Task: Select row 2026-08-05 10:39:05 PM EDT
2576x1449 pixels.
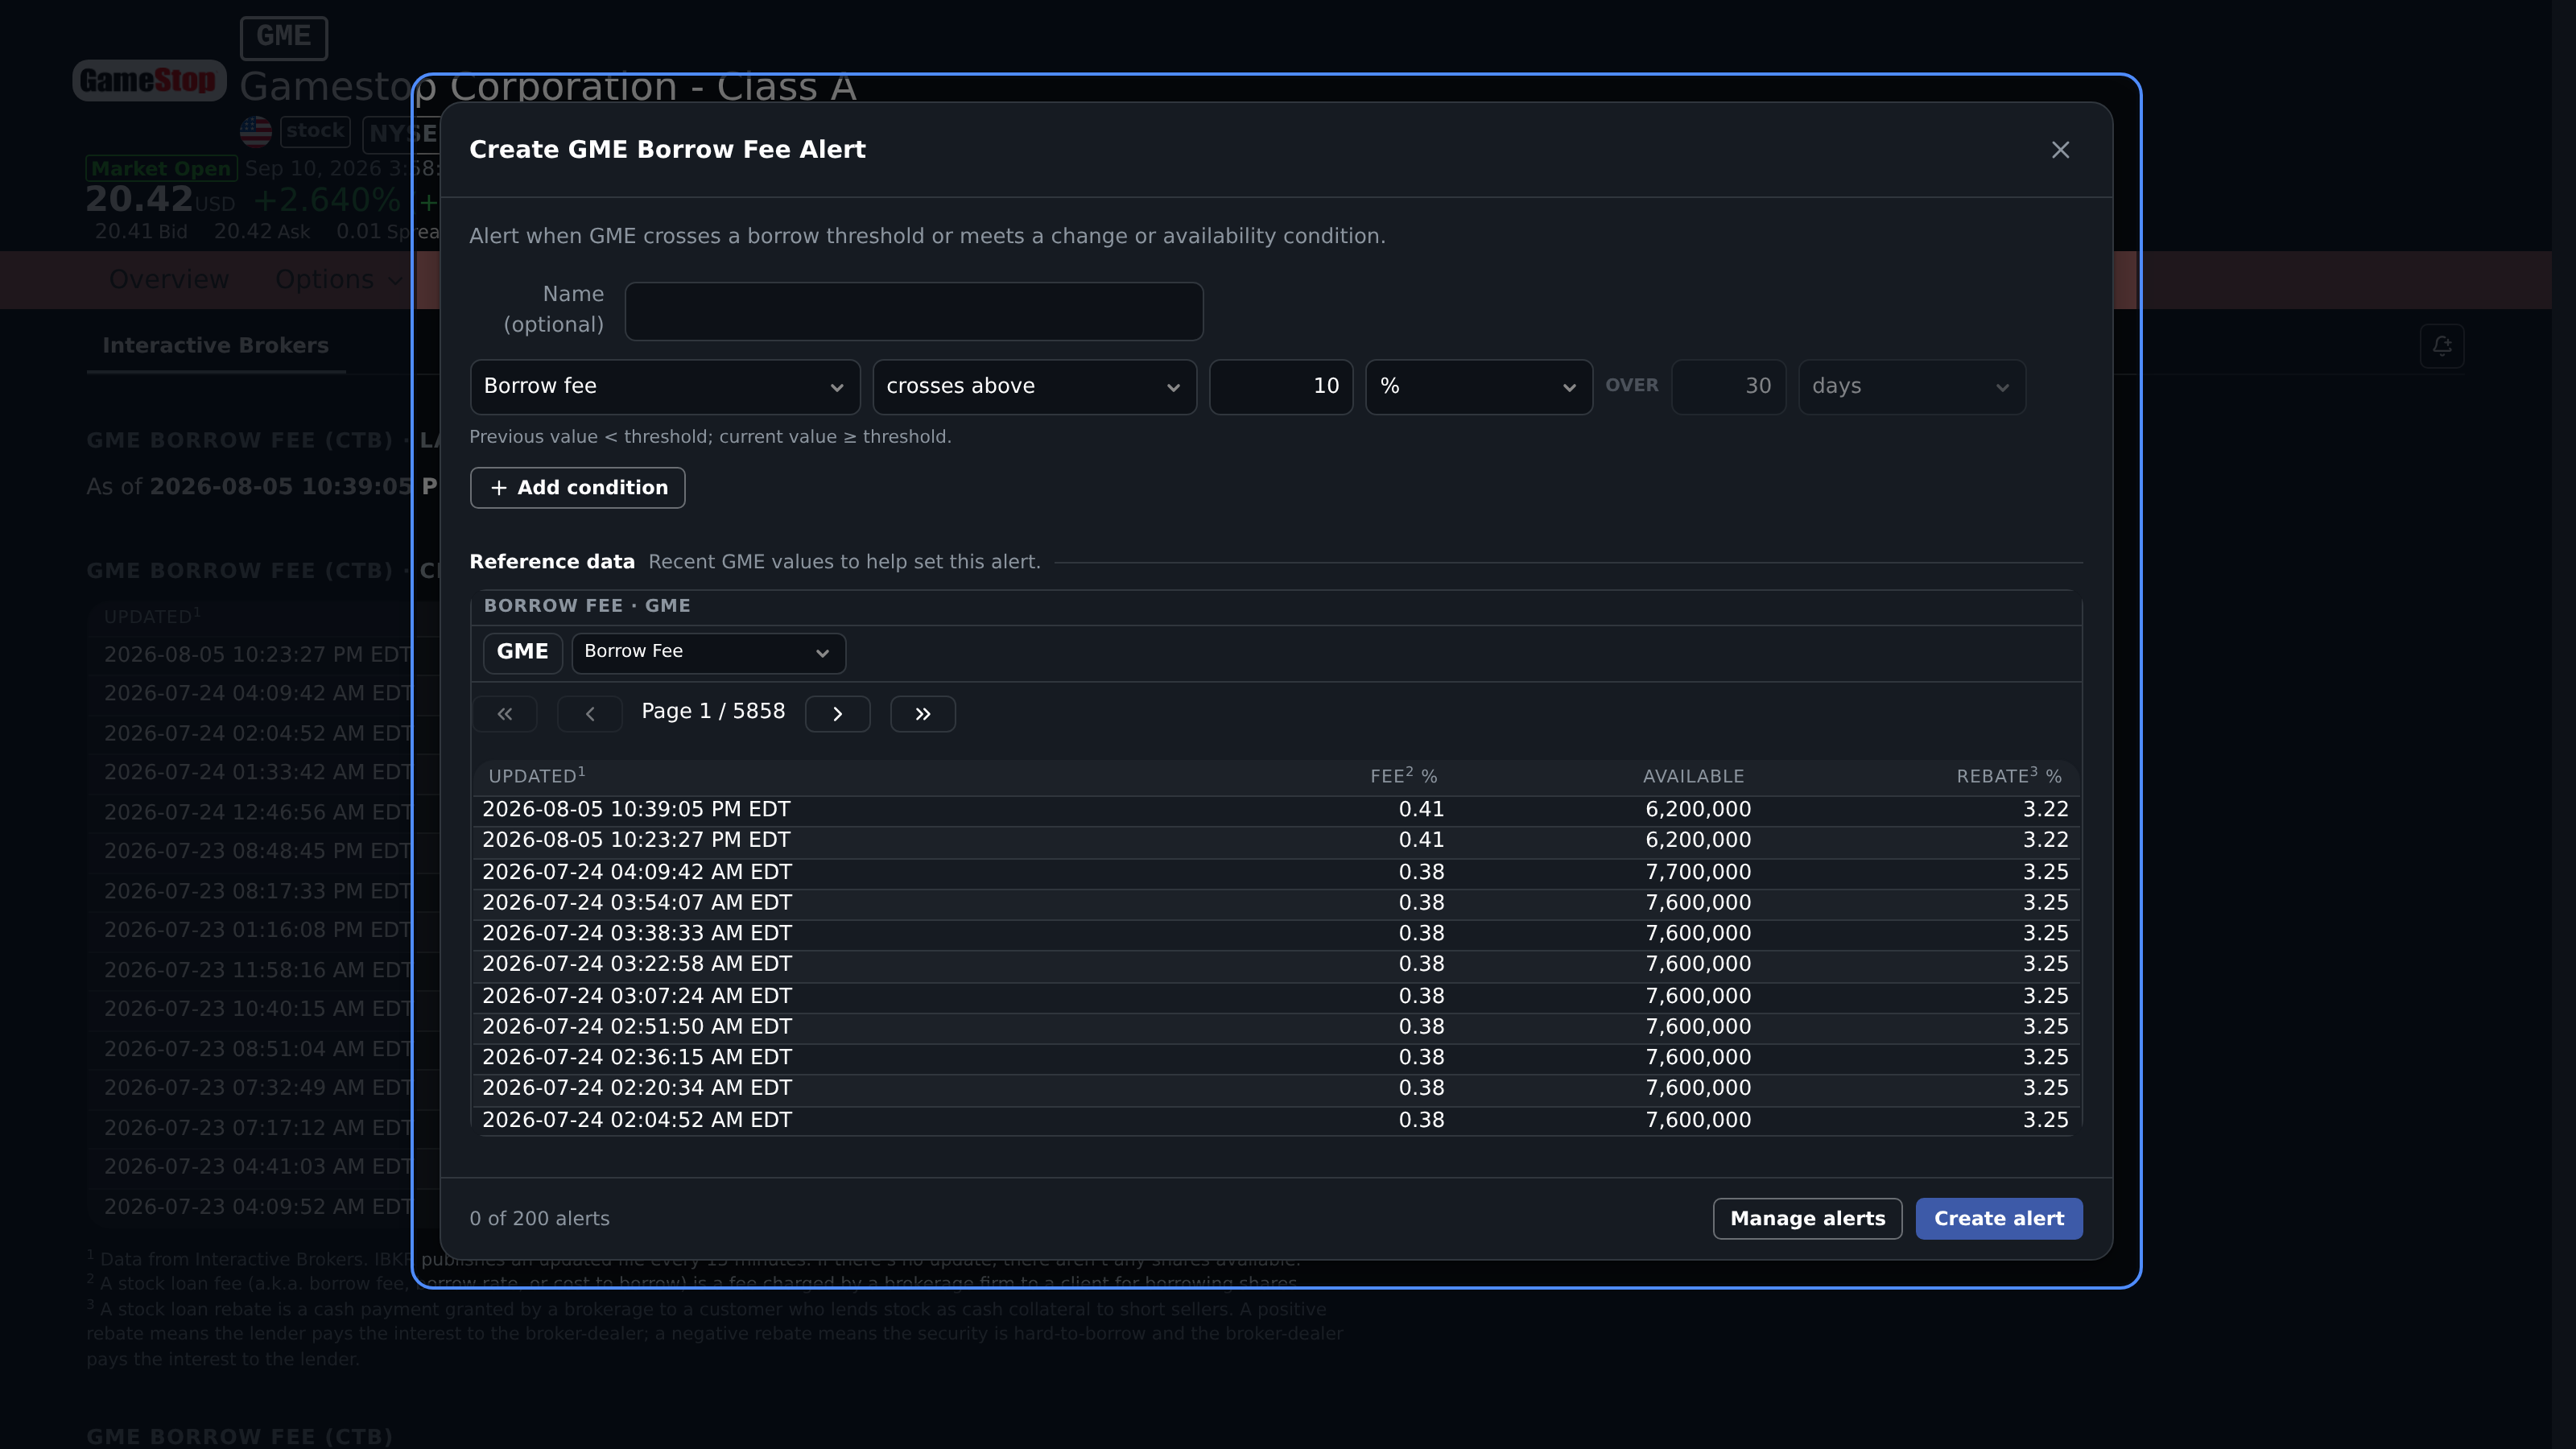Action: point(1275,810)
